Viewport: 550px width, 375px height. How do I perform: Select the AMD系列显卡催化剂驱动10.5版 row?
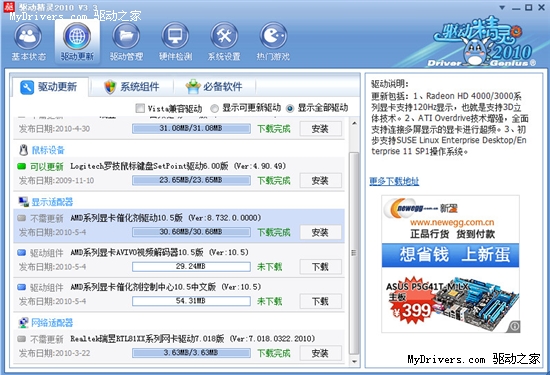click(x=179, y=226)
